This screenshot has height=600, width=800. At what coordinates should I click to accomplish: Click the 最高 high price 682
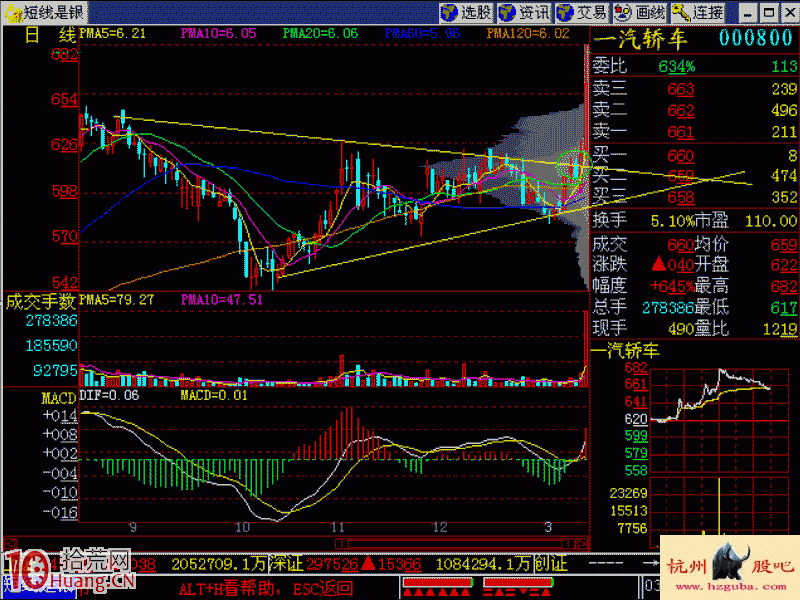[784, 286]
